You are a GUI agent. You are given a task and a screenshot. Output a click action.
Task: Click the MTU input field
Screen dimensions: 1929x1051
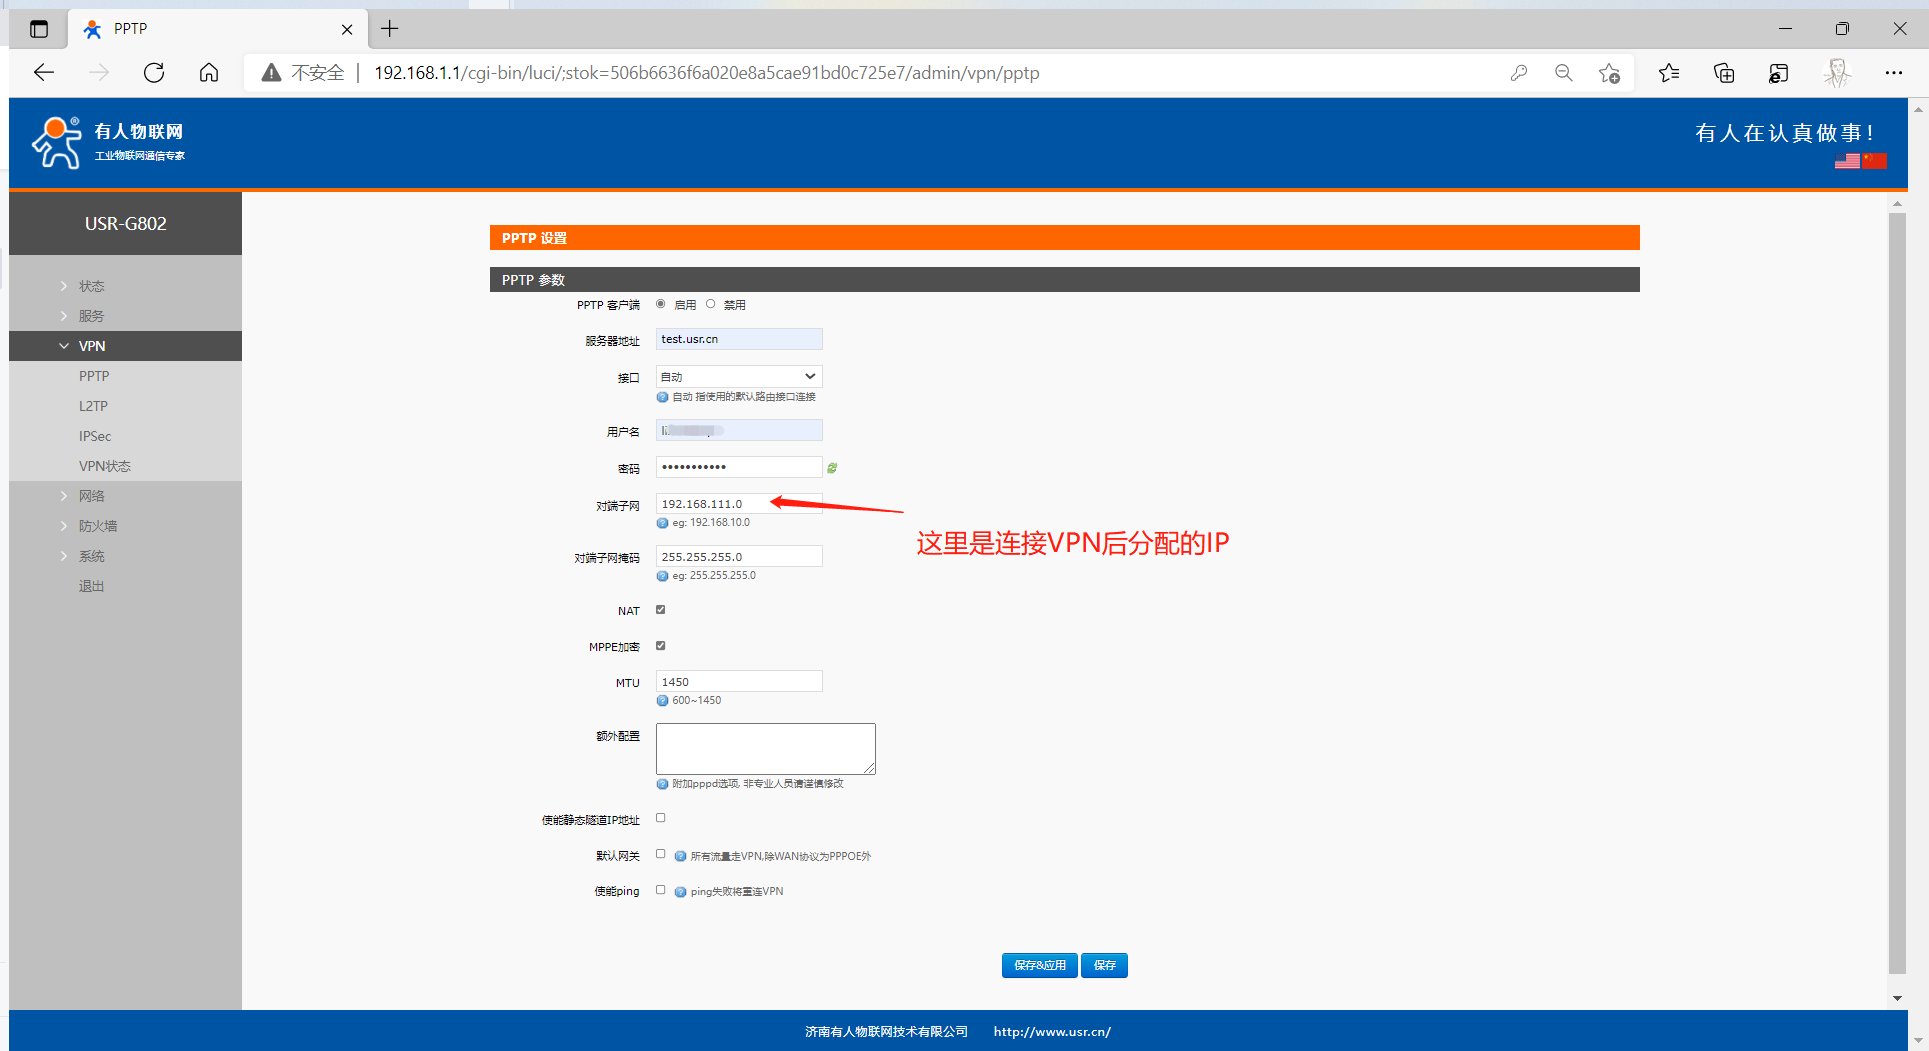tap(739, 682)
